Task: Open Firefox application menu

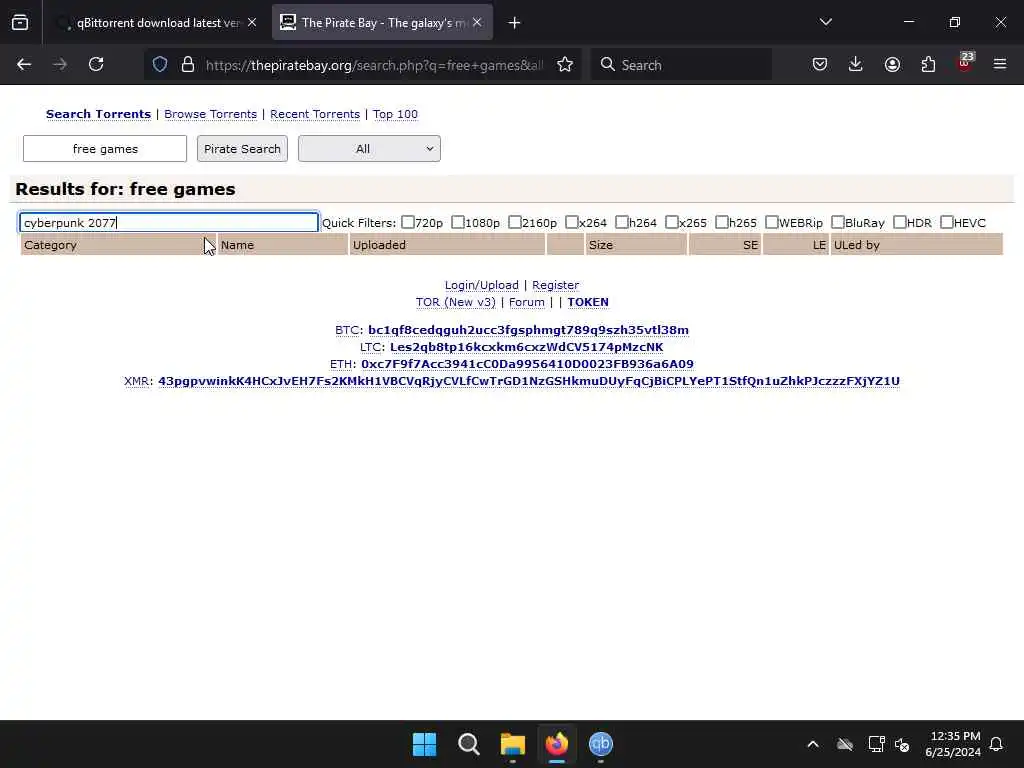Action: click(x=1000, y=65)
